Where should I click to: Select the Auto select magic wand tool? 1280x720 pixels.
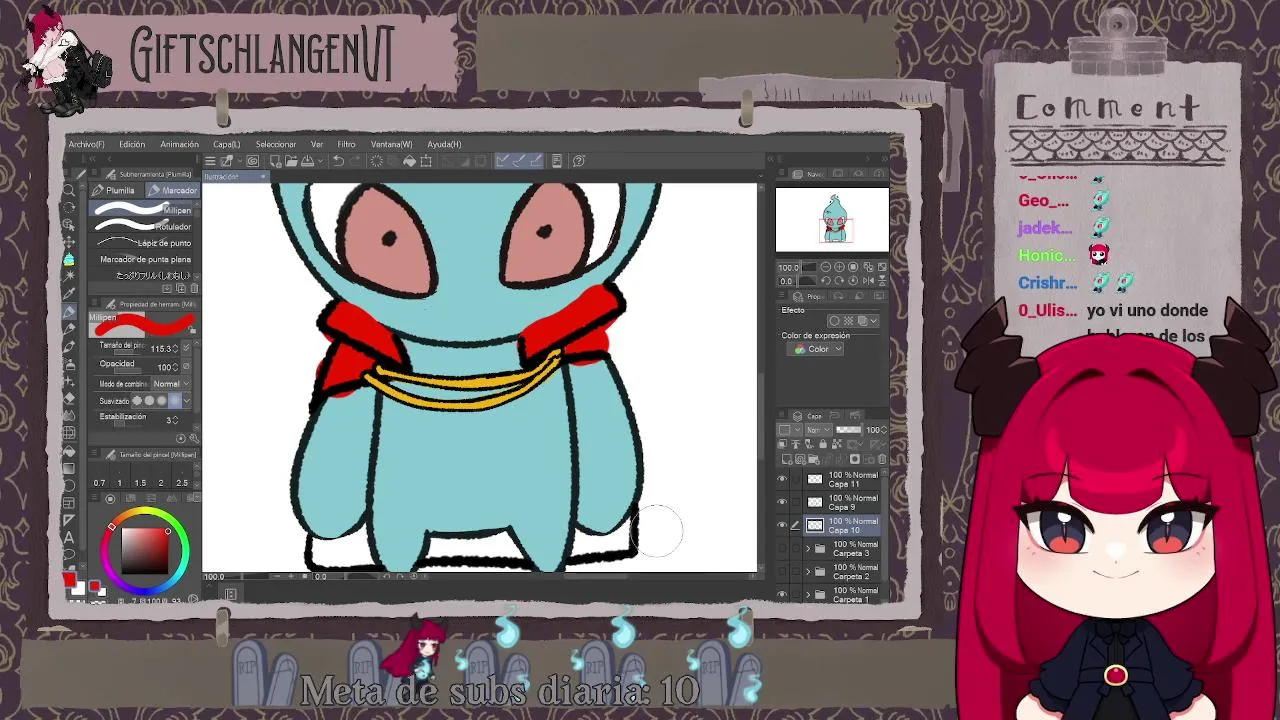click(69, 277)
